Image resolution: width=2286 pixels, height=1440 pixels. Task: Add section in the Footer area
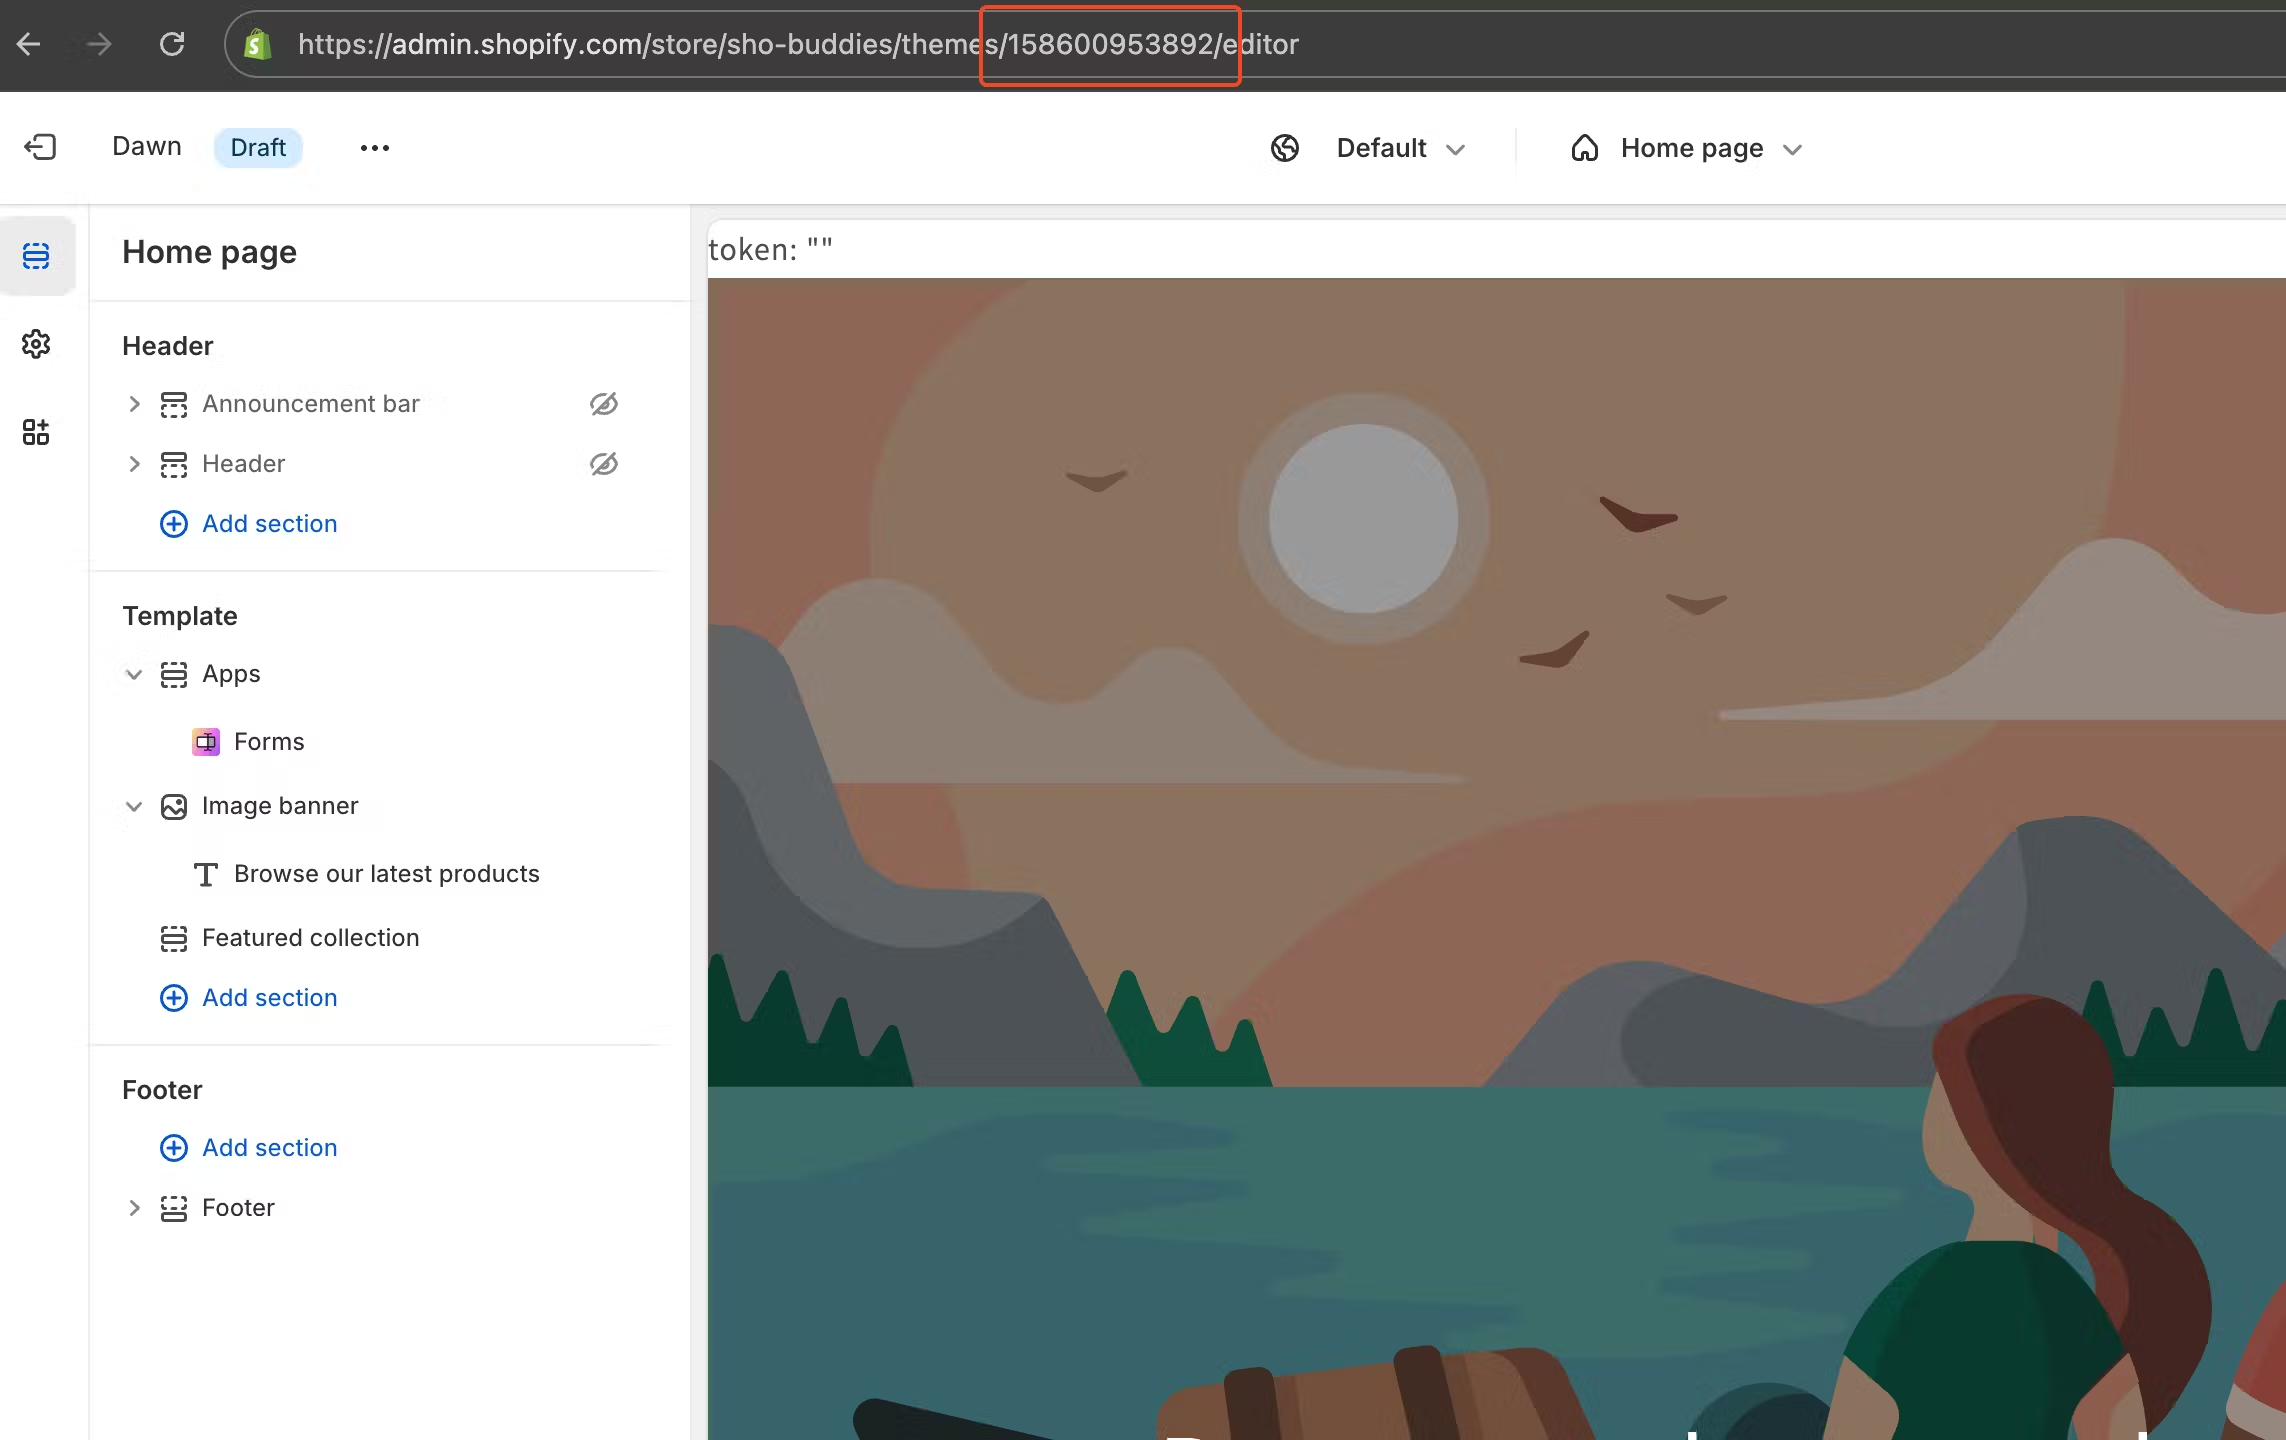tap(248, 1147)
